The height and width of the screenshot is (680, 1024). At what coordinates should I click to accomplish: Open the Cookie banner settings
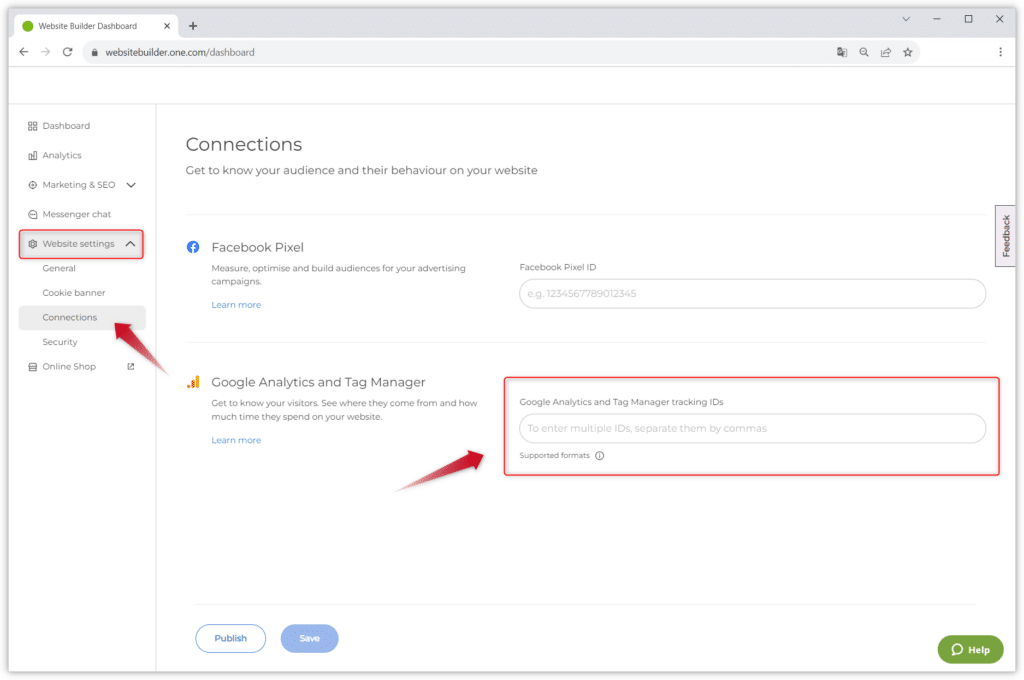point(74,293)
